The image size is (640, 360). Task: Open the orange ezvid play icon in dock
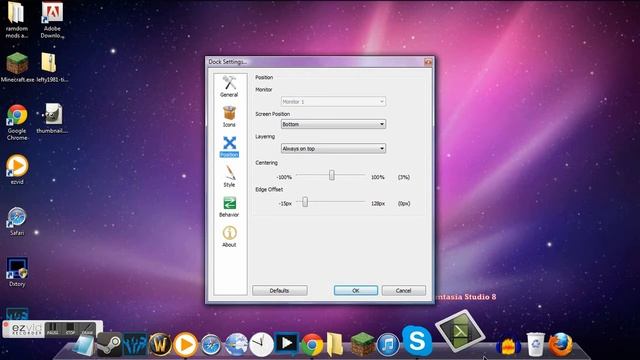(185, 345)
